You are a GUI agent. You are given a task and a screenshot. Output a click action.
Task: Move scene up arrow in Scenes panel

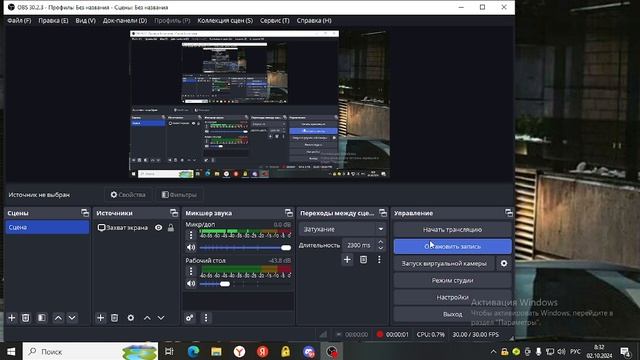click(x=58, y=318)
